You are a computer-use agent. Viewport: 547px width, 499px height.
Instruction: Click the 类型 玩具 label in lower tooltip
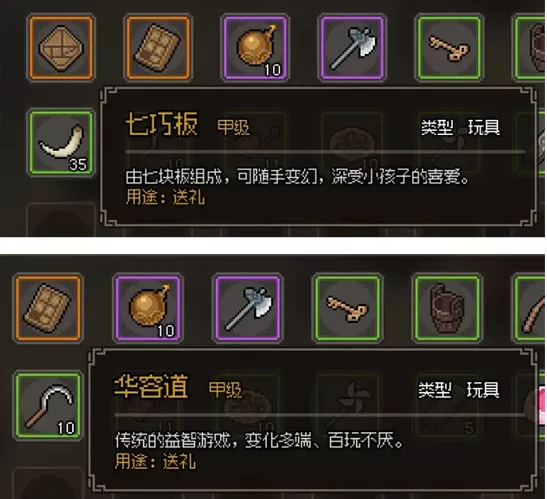tap(459, 389)
